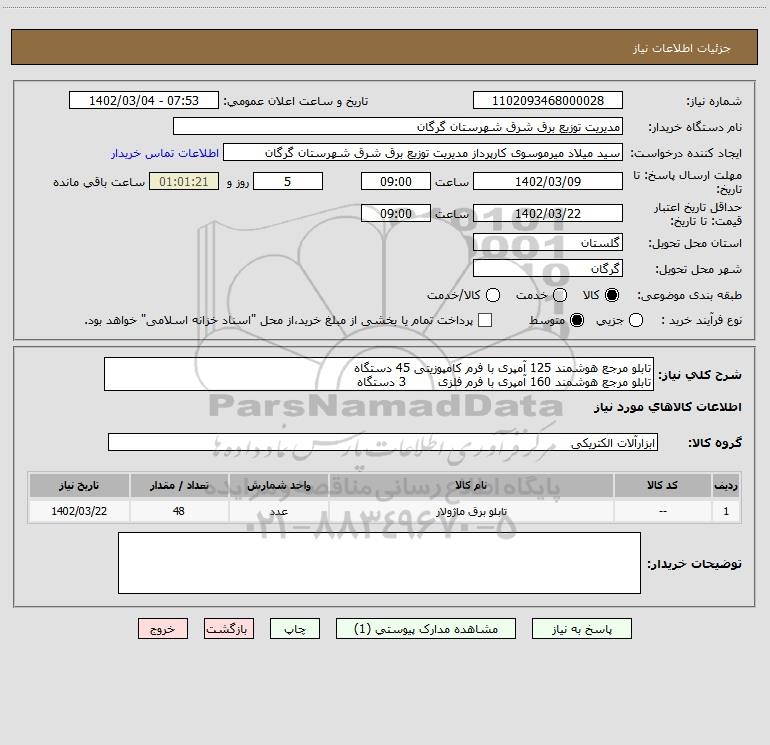
Task: Click the unit cell عدد
Action: tap(278, 511)
